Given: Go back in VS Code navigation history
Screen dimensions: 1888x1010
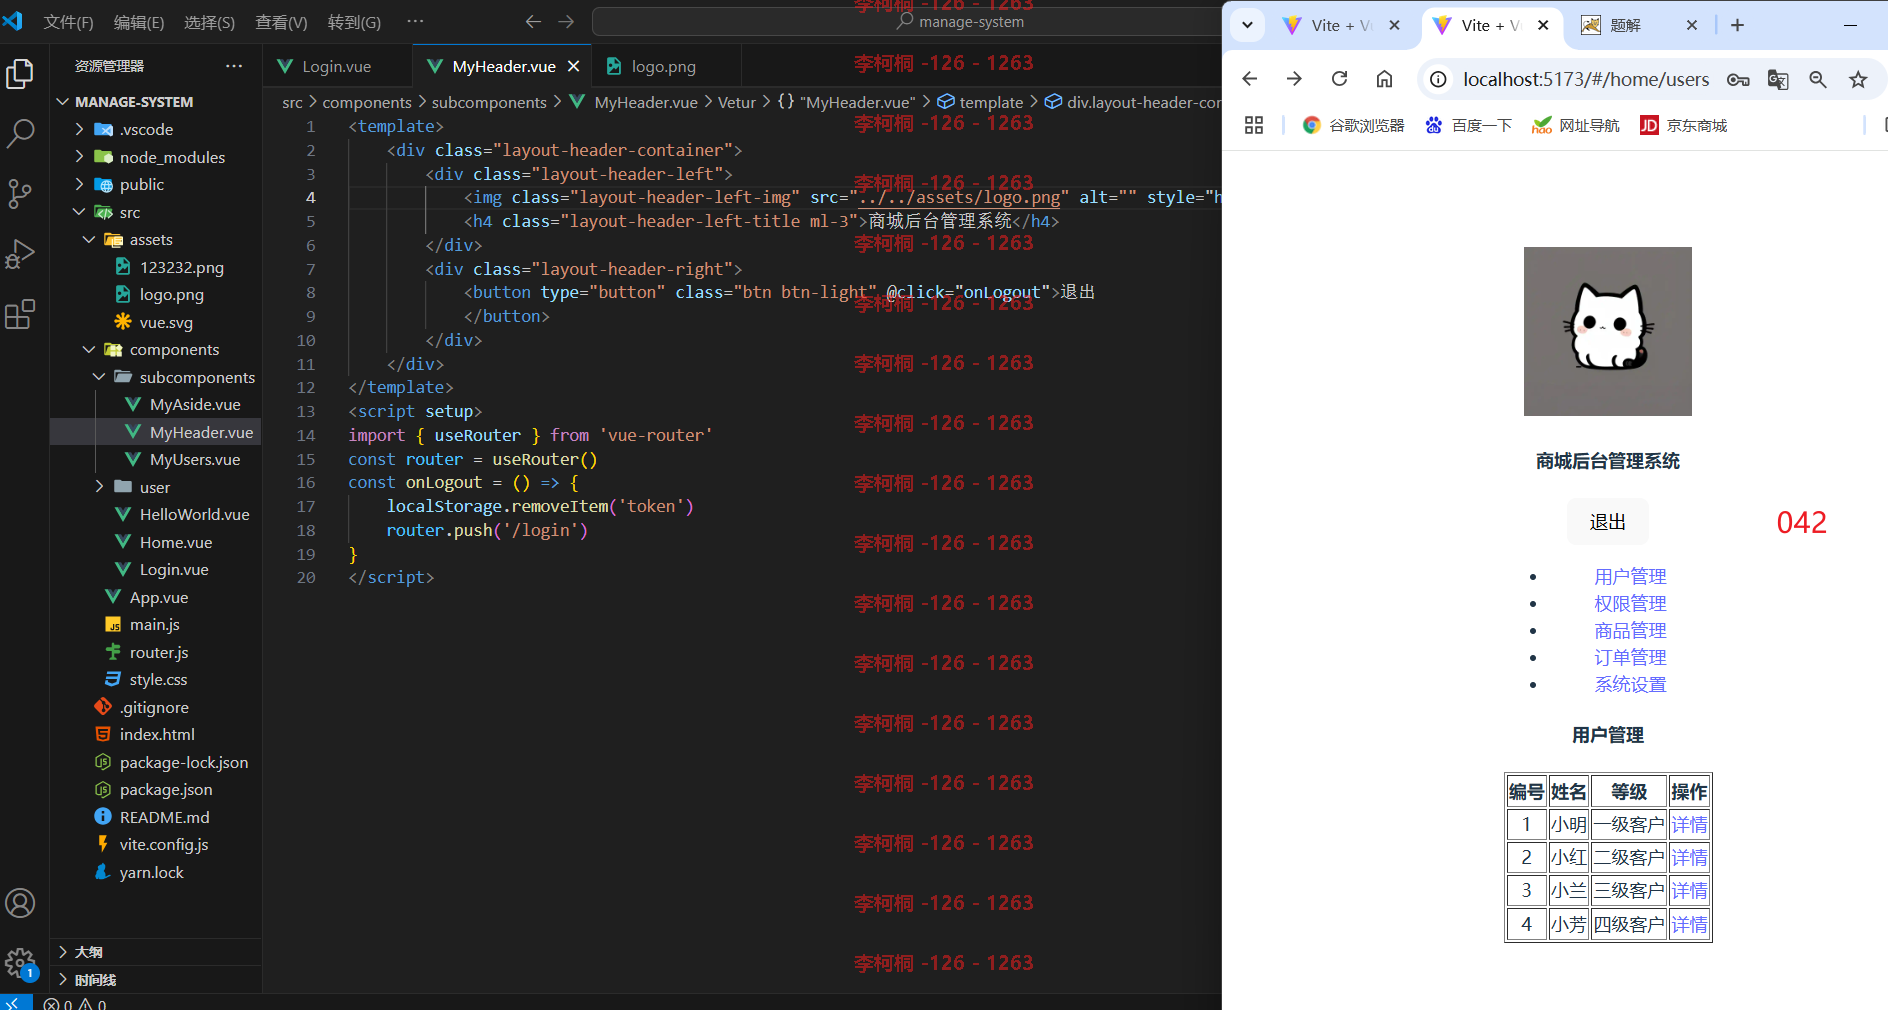Looking at the screenshot, I should coord(533,22).
